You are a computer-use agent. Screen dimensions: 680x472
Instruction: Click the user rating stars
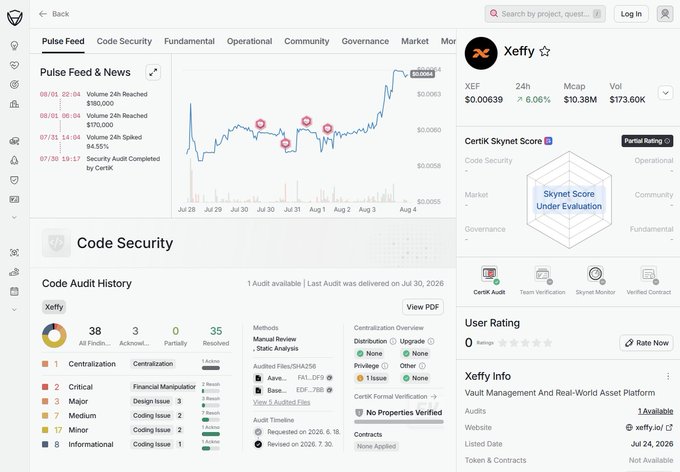tap(525, 343)
